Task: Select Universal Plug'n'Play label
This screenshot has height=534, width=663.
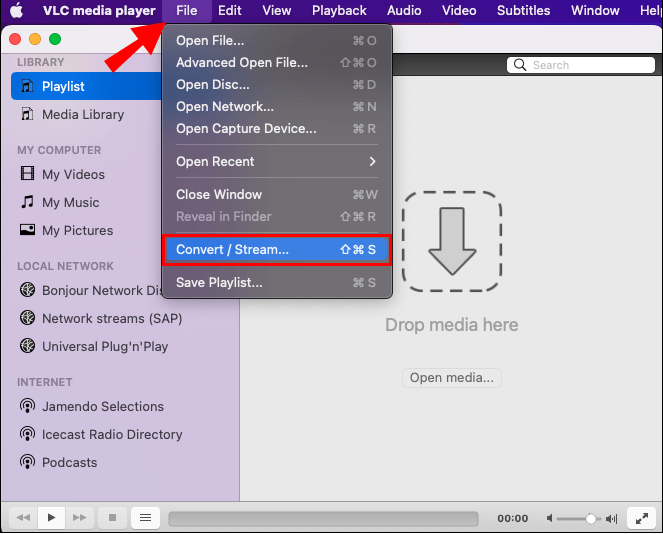Action: [x=105, y=346]
